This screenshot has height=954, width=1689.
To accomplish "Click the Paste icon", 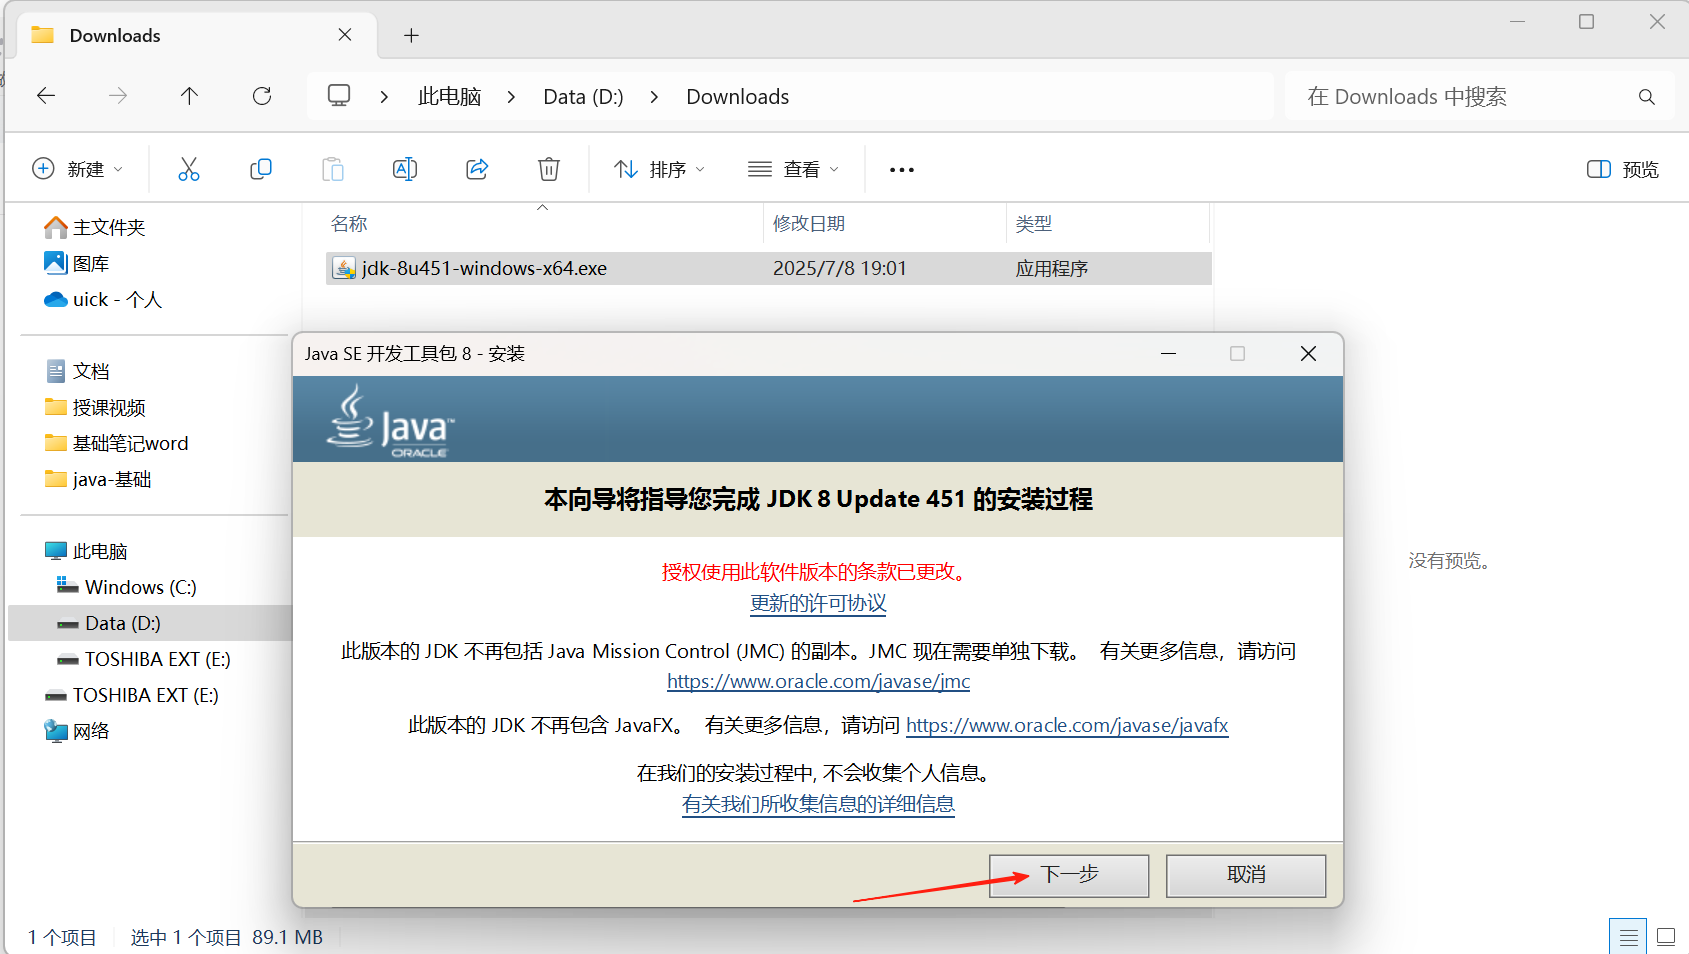I will [x=333, y=168].
